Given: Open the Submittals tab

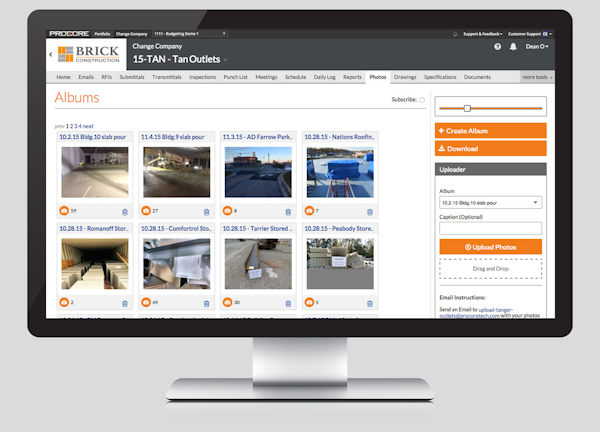Looking at the screenshot, I should click(x=132, y=77).
